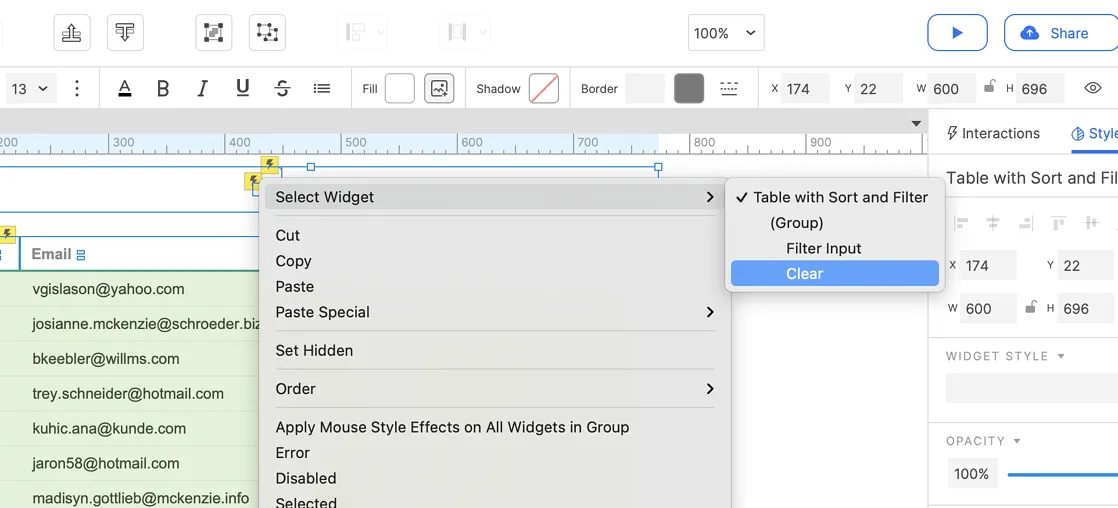The image size is (1118, 508).
Task: Click the Group widgets icon
Action: pyautogui.click(x=213, y=33)
